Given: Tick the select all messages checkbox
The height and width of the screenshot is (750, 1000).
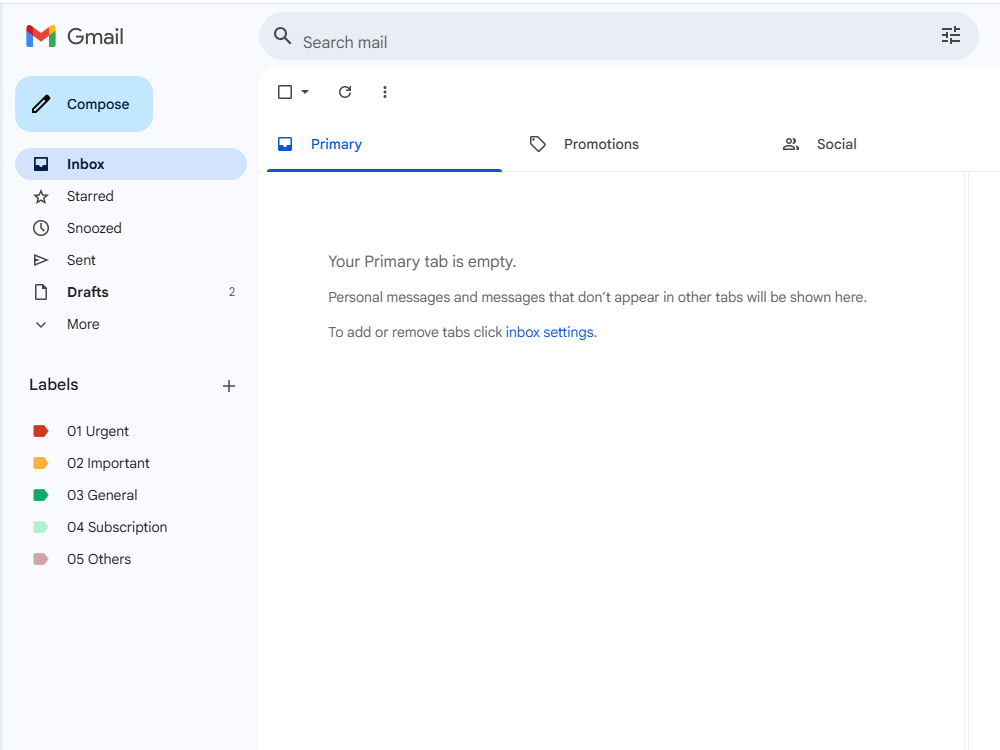Looking at the screenshot, I should coord(285,92).
